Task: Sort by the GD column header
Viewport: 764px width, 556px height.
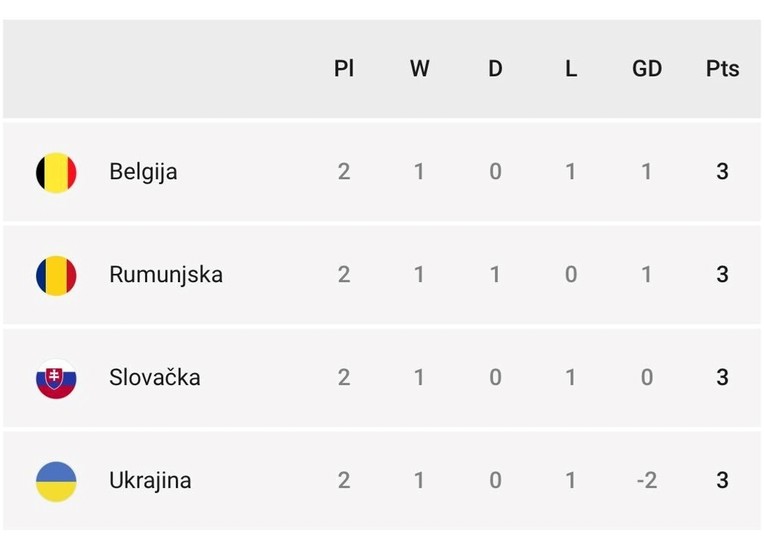Action: 647,69
